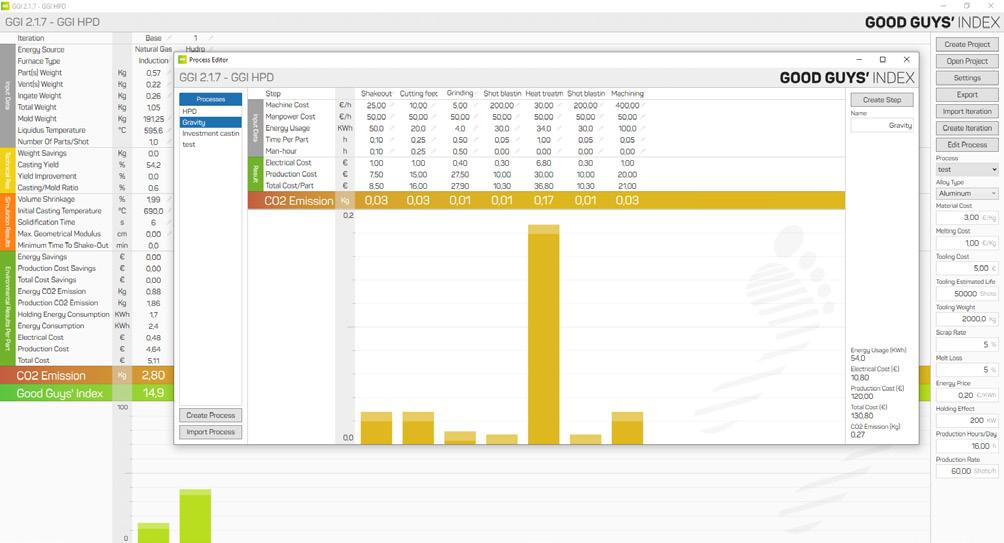Click the Create Project button
This screenshot has width=1004, height=543.
coord(967,44)
